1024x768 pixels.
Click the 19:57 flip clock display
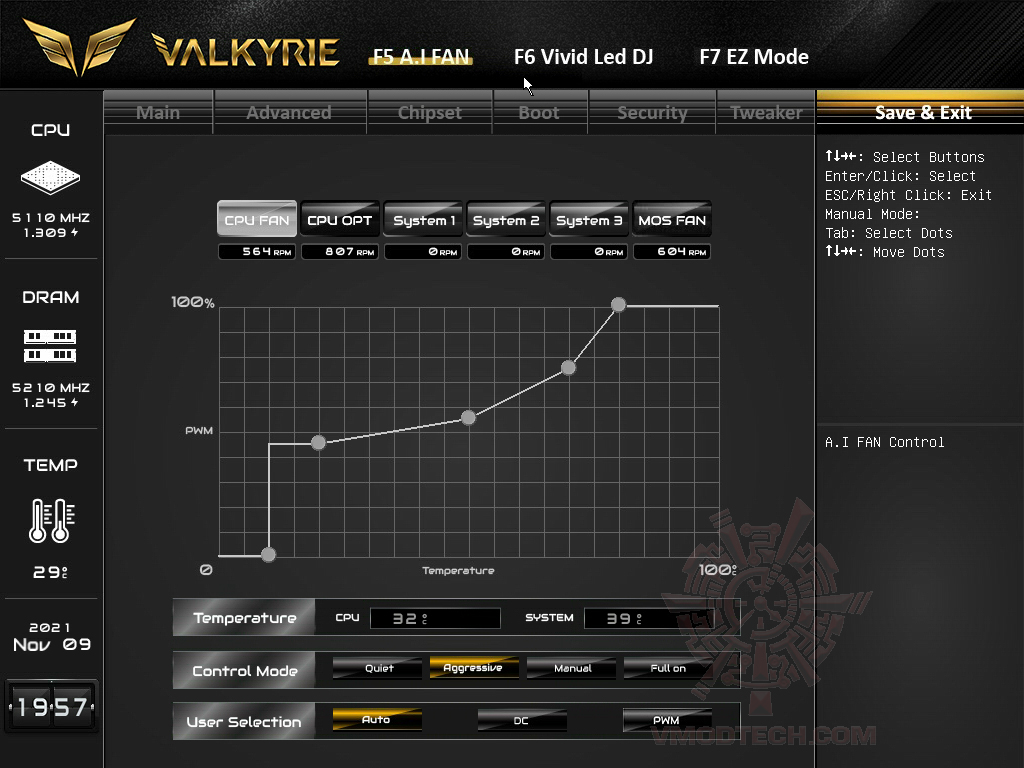[51, 707]
